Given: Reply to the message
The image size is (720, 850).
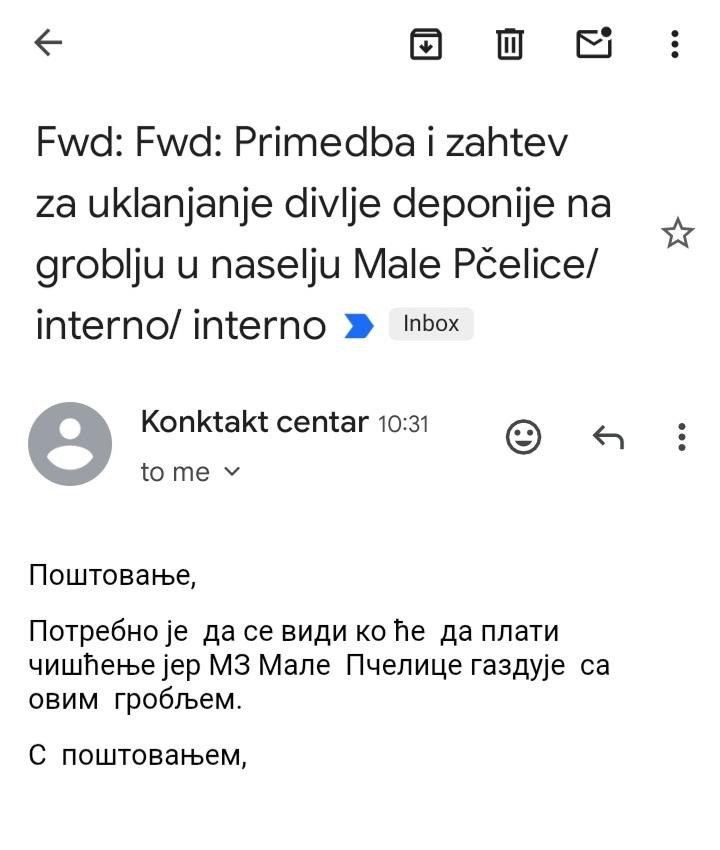Looking at the screenshot, I should pyautogui.click(x=608, y=437).
